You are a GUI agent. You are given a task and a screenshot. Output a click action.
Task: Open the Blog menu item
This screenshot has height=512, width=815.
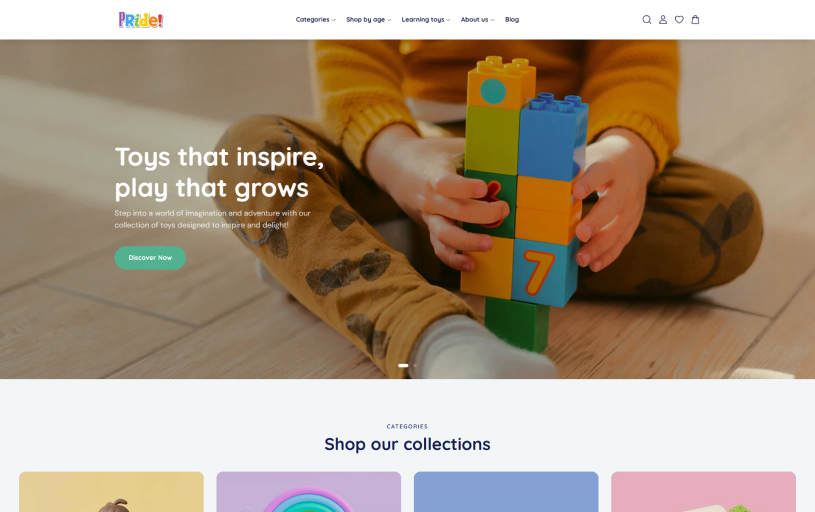(512, 20)
